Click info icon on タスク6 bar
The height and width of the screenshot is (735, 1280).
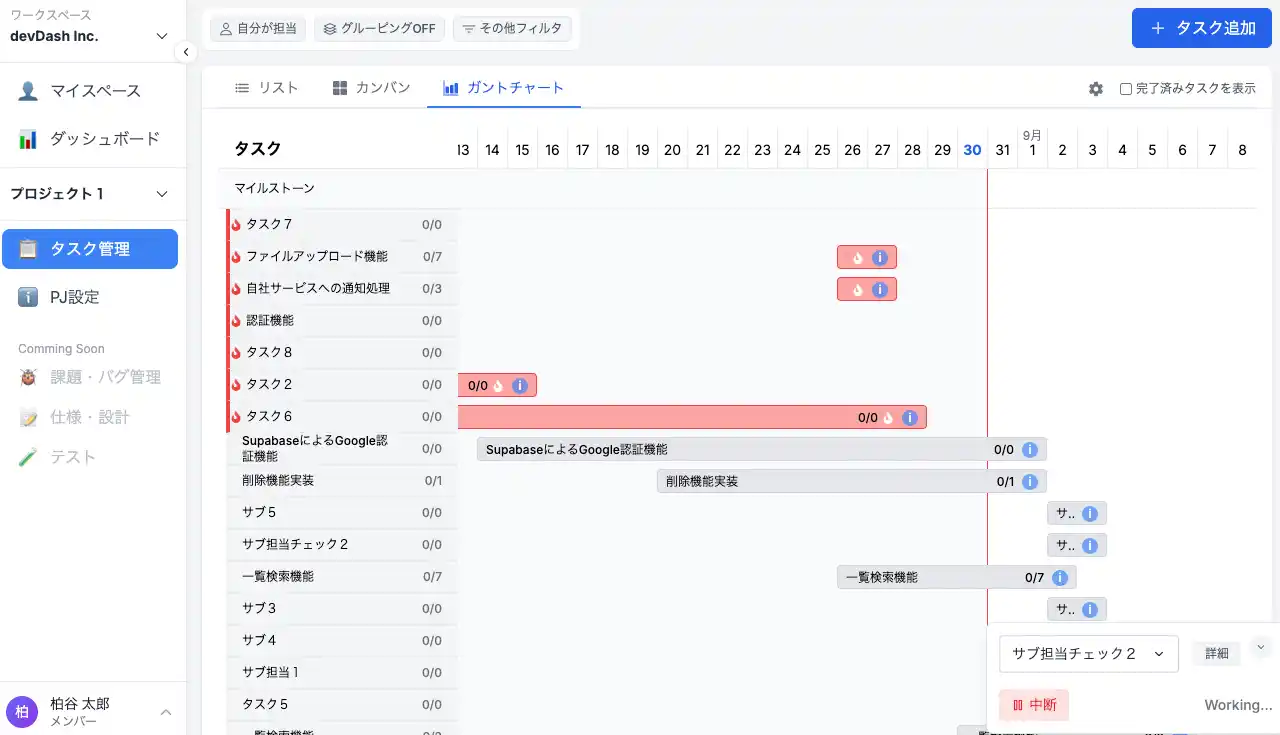910,418
